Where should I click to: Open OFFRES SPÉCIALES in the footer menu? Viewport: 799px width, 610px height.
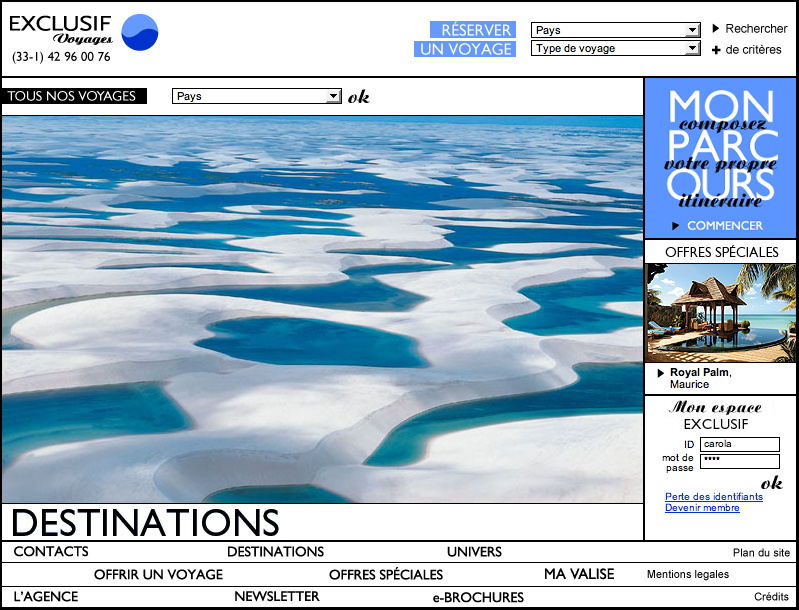tap(386, 574)
